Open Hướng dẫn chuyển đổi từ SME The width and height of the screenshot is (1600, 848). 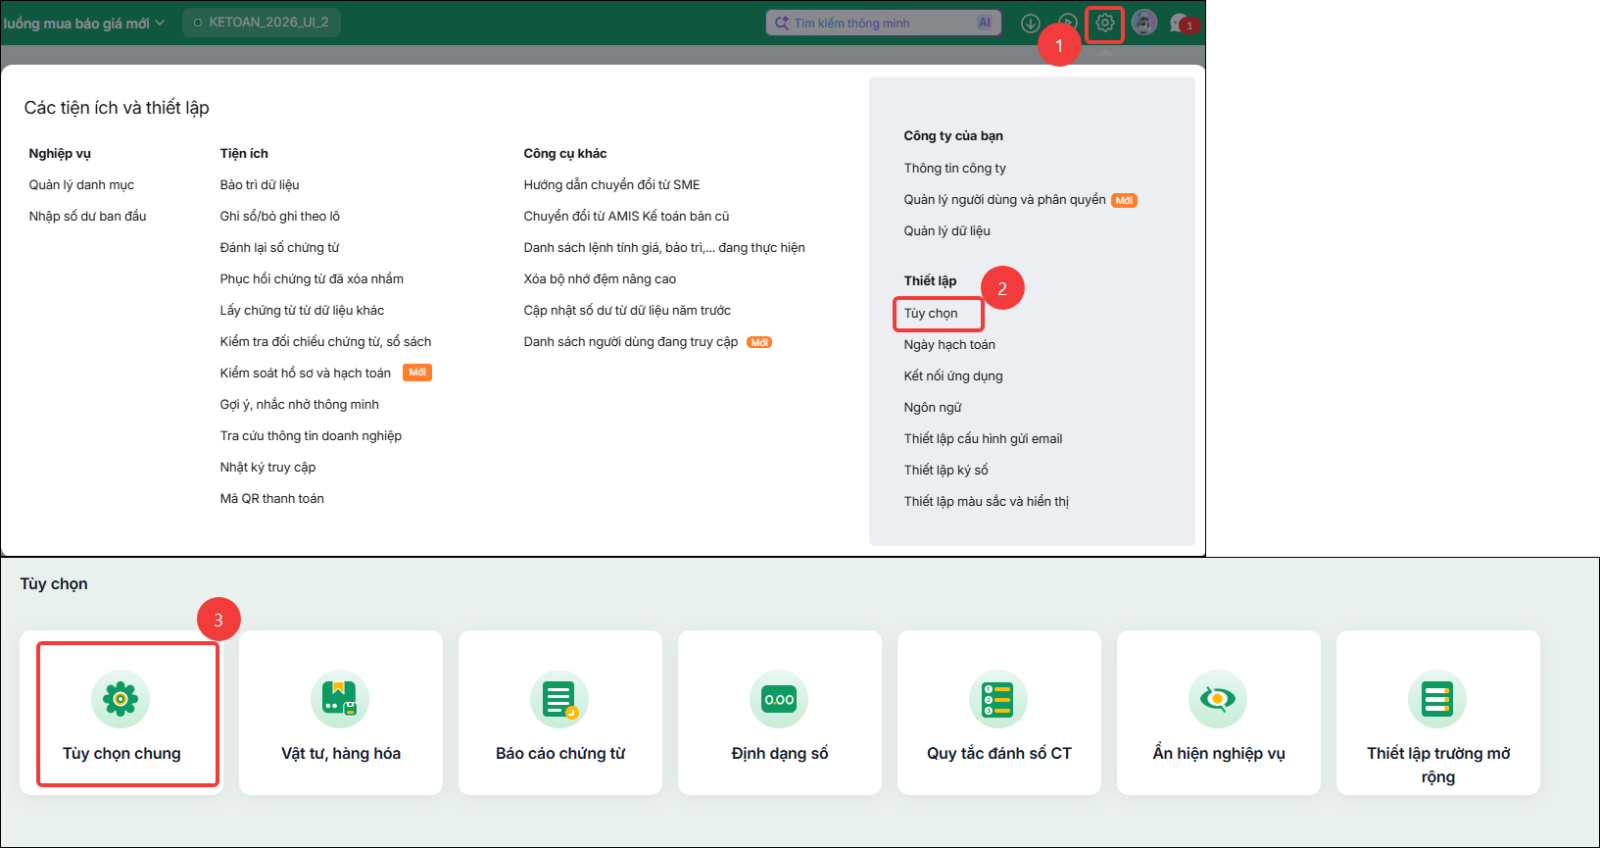point(611,185)
